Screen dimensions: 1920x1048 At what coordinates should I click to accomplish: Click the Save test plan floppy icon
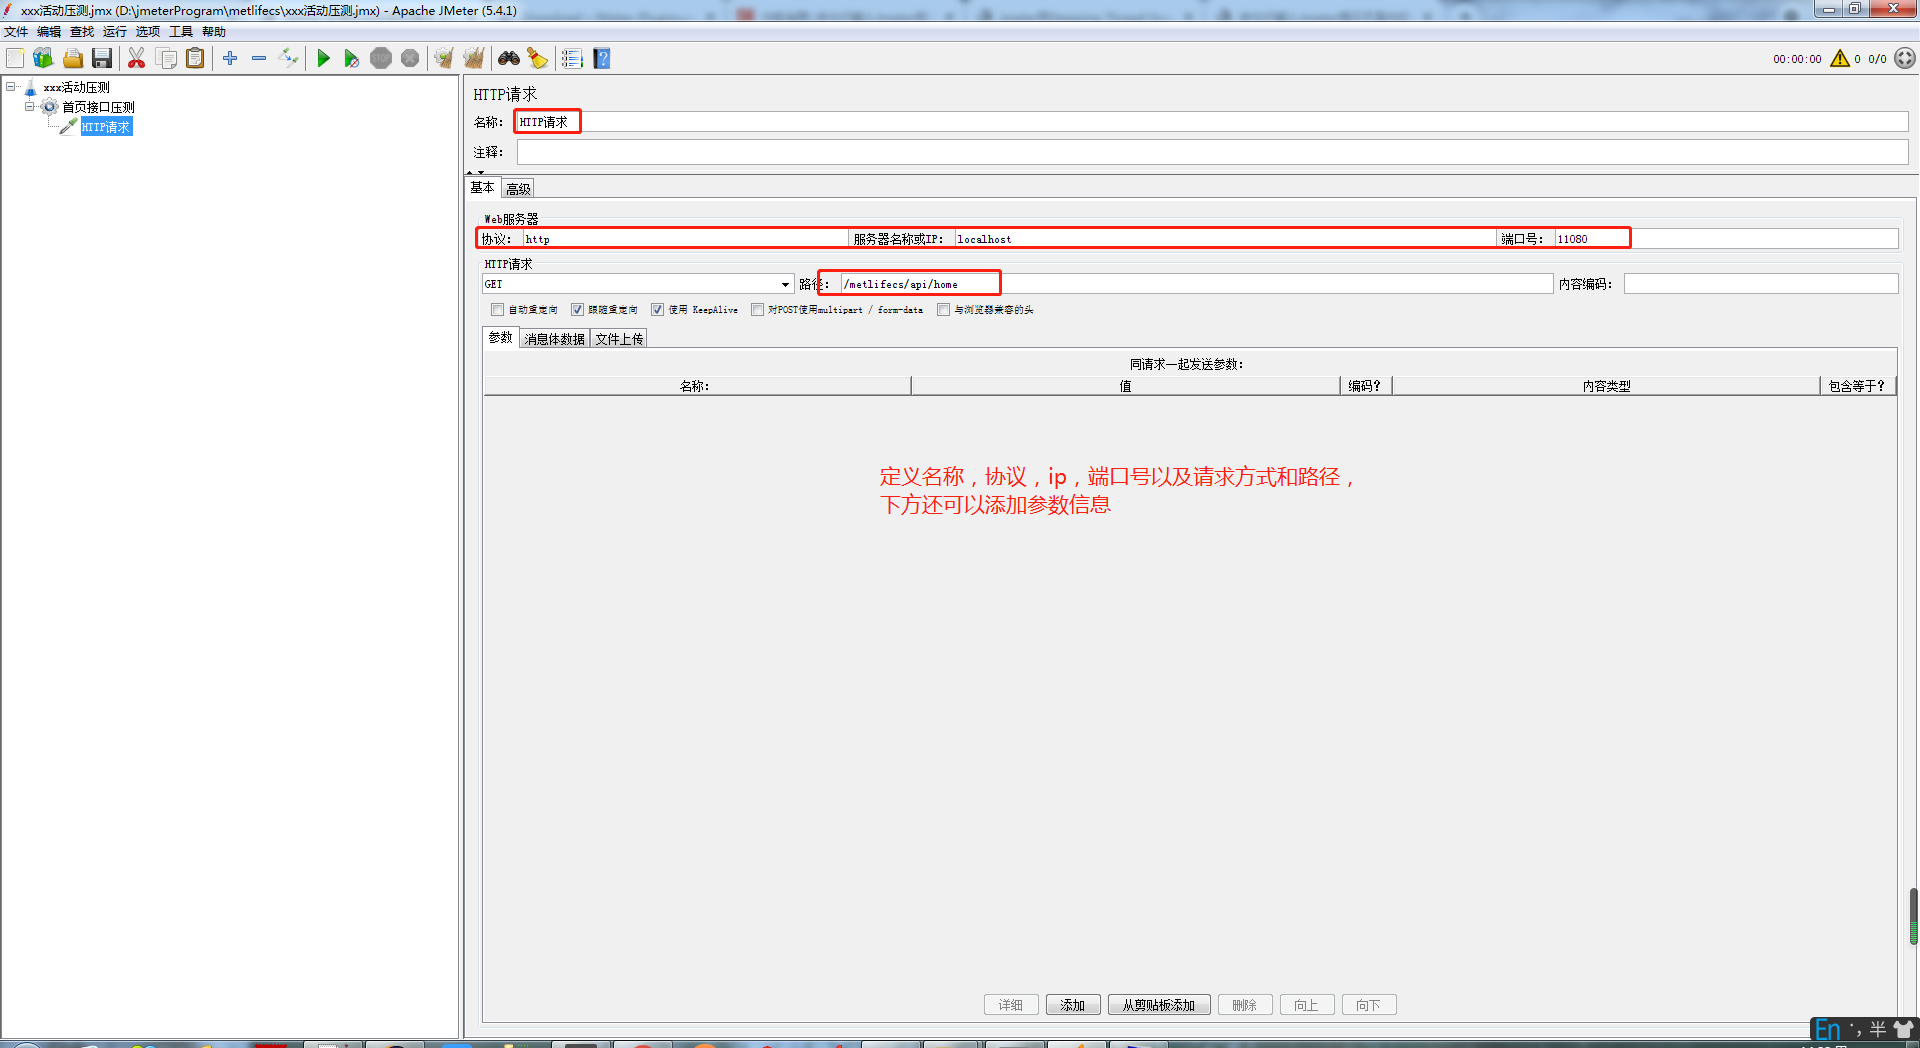point(102,59)
